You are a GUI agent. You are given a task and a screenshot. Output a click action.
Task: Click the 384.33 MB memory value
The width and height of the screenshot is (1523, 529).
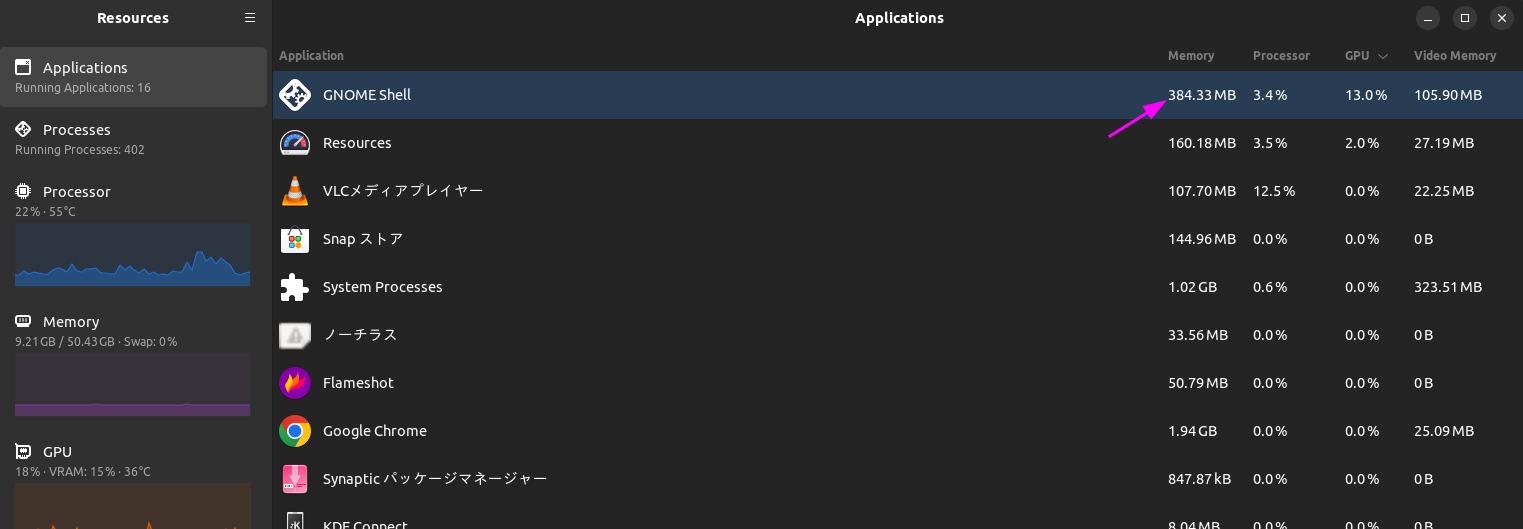coord(1202,95)
